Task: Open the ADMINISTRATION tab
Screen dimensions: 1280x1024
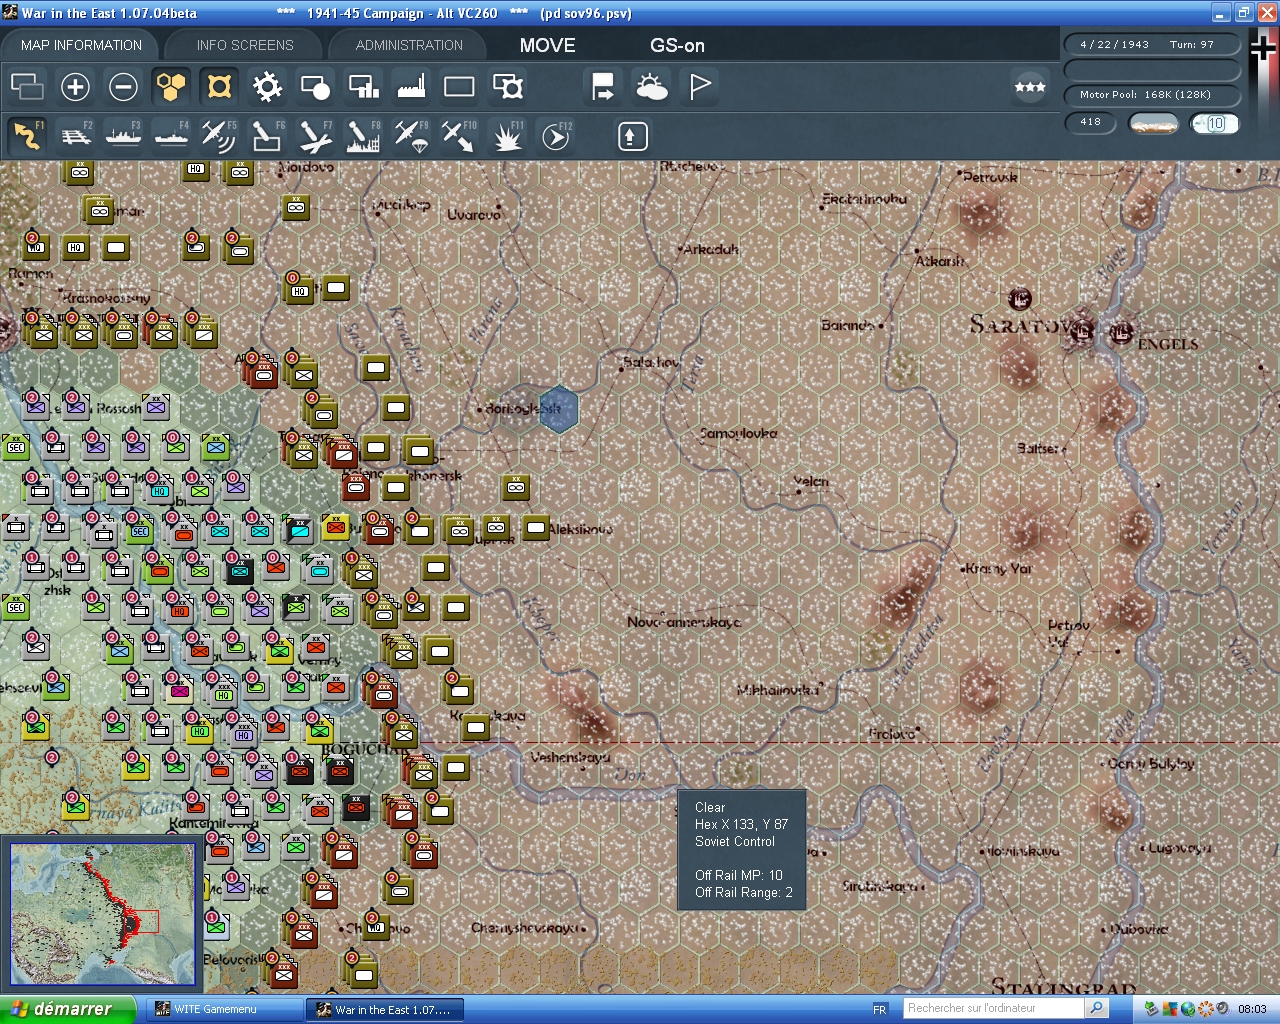Action: point(409,45)
